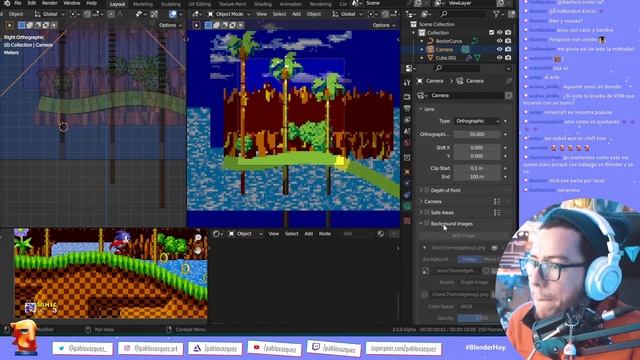Open the Edit menu

(x=31, y=3)
